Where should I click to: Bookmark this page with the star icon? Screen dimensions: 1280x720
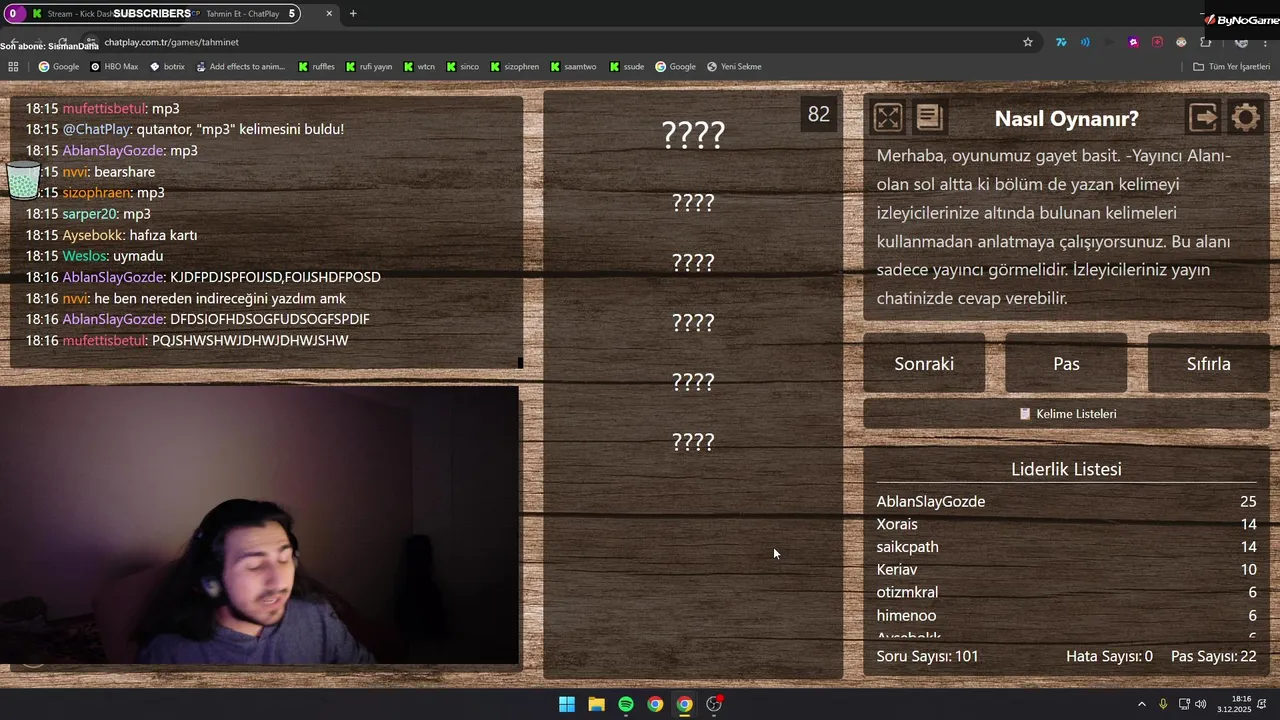1027,42
